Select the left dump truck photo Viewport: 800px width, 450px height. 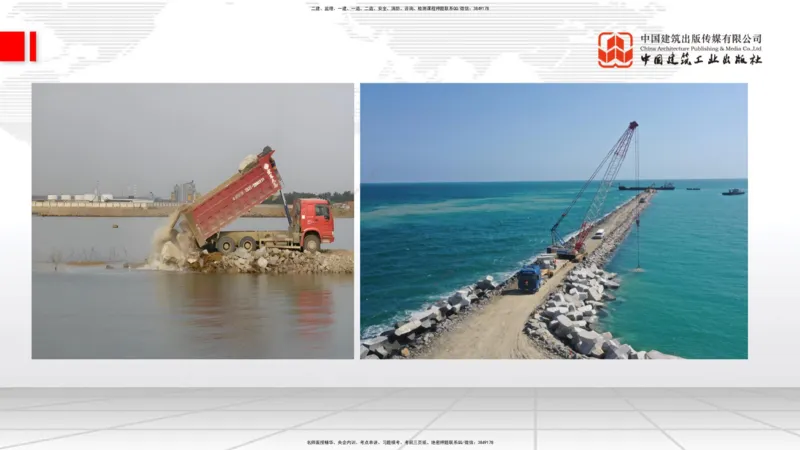coord(192,220)
